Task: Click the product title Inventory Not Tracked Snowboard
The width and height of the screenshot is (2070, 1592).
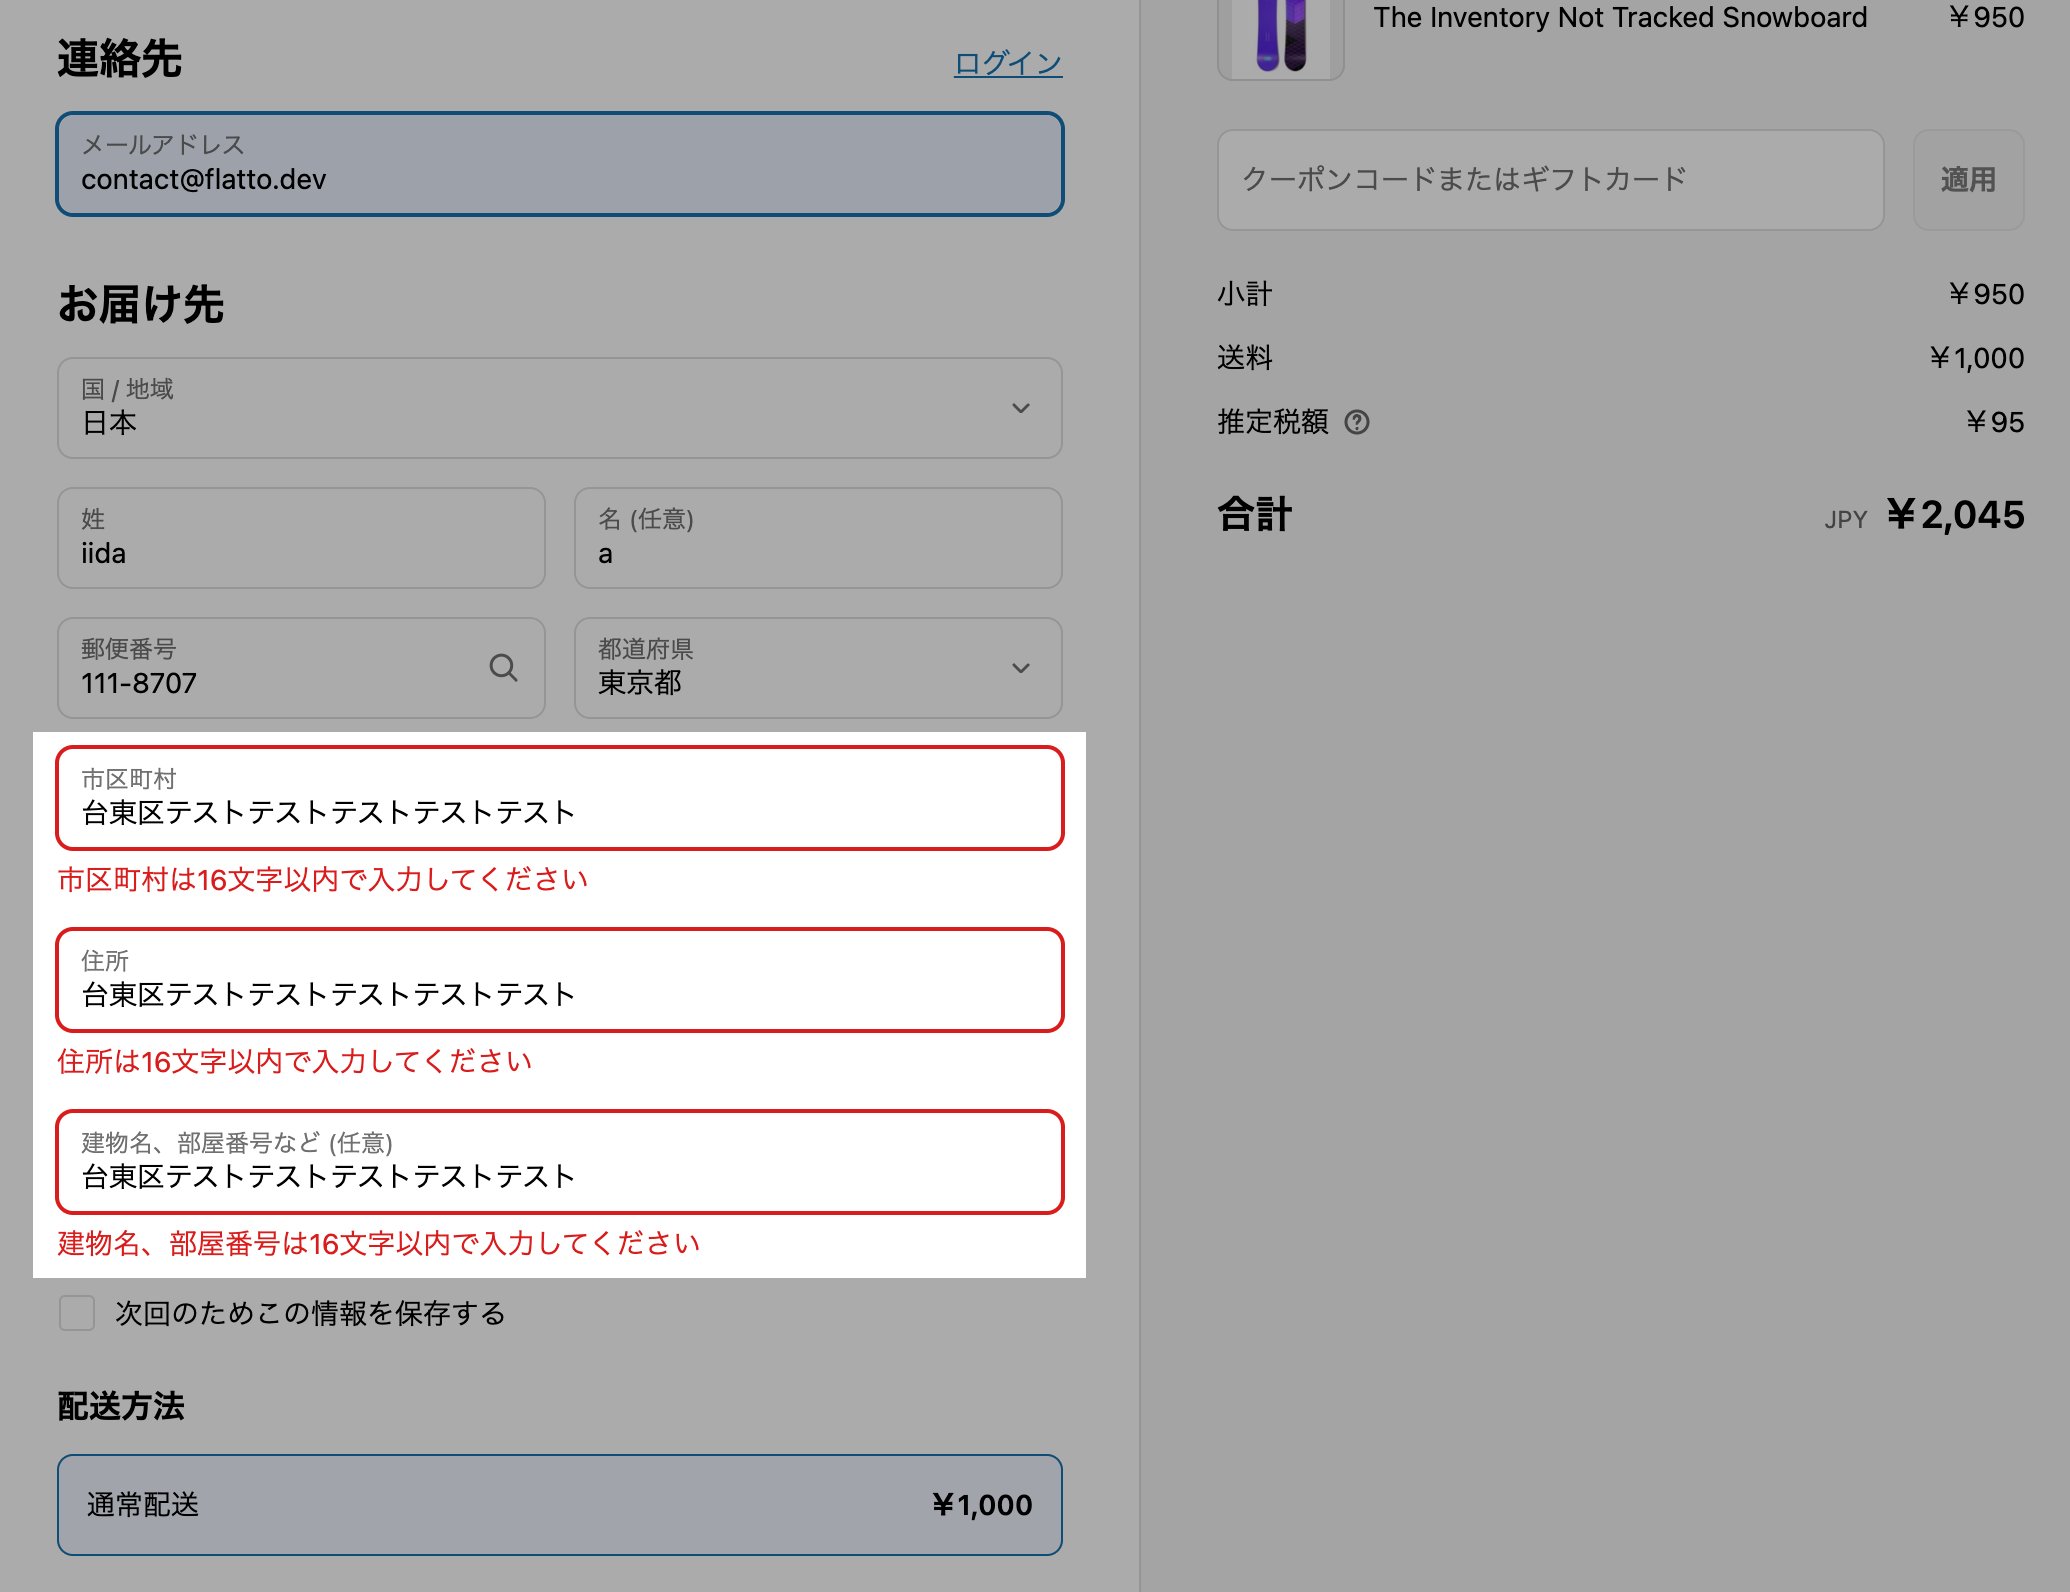Action: [1619, 18]
